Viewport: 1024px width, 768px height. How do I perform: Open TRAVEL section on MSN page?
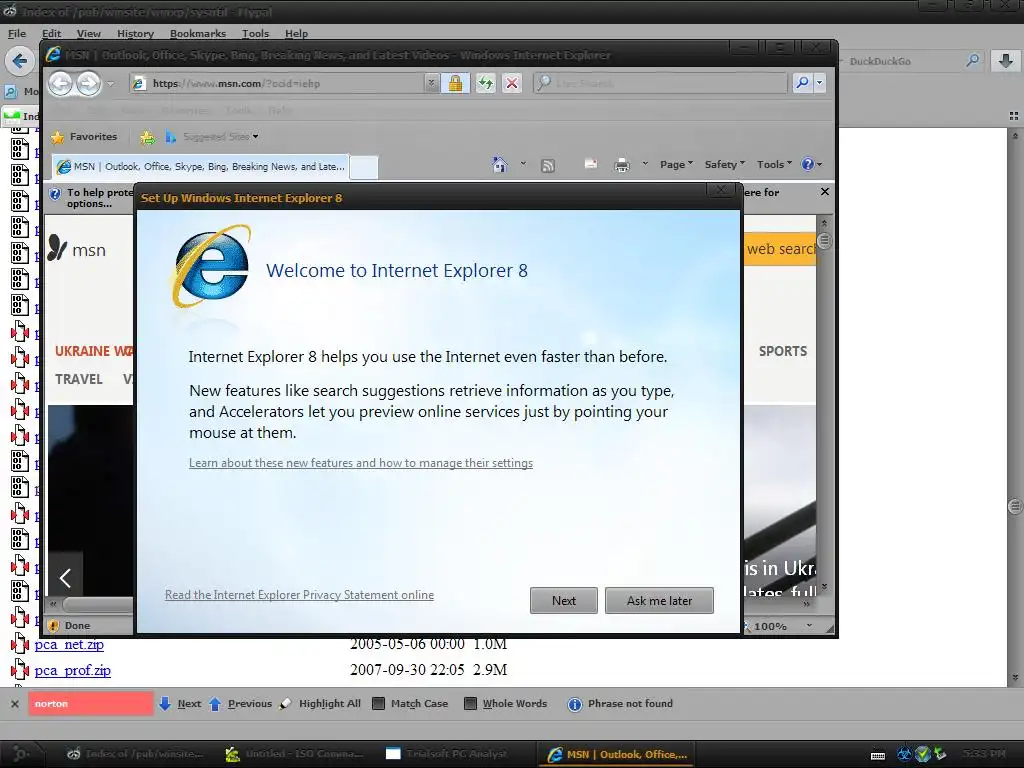tap(78, 379)
